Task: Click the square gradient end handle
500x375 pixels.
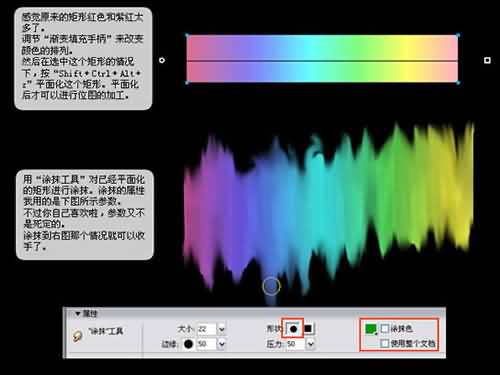Action: point(487,60)
